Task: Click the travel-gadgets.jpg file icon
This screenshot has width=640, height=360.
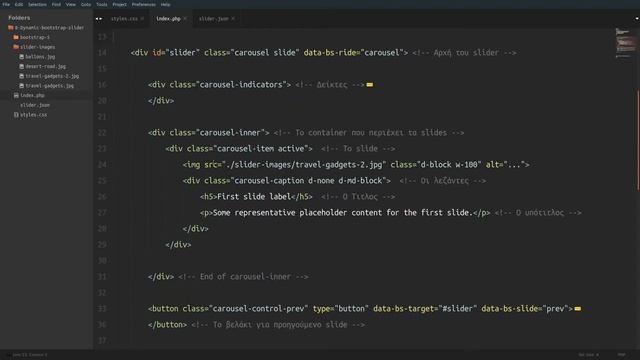Action: click(x=22, y=86)
